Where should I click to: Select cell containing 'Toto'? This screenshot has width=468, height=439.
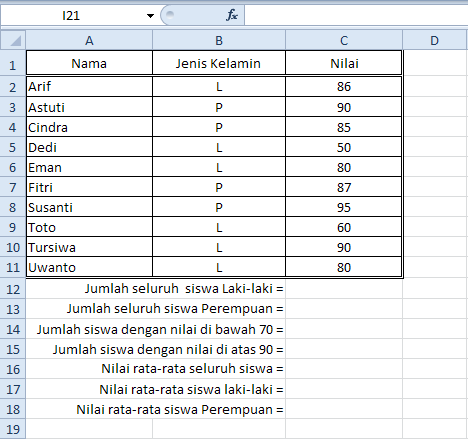point(89,227)
